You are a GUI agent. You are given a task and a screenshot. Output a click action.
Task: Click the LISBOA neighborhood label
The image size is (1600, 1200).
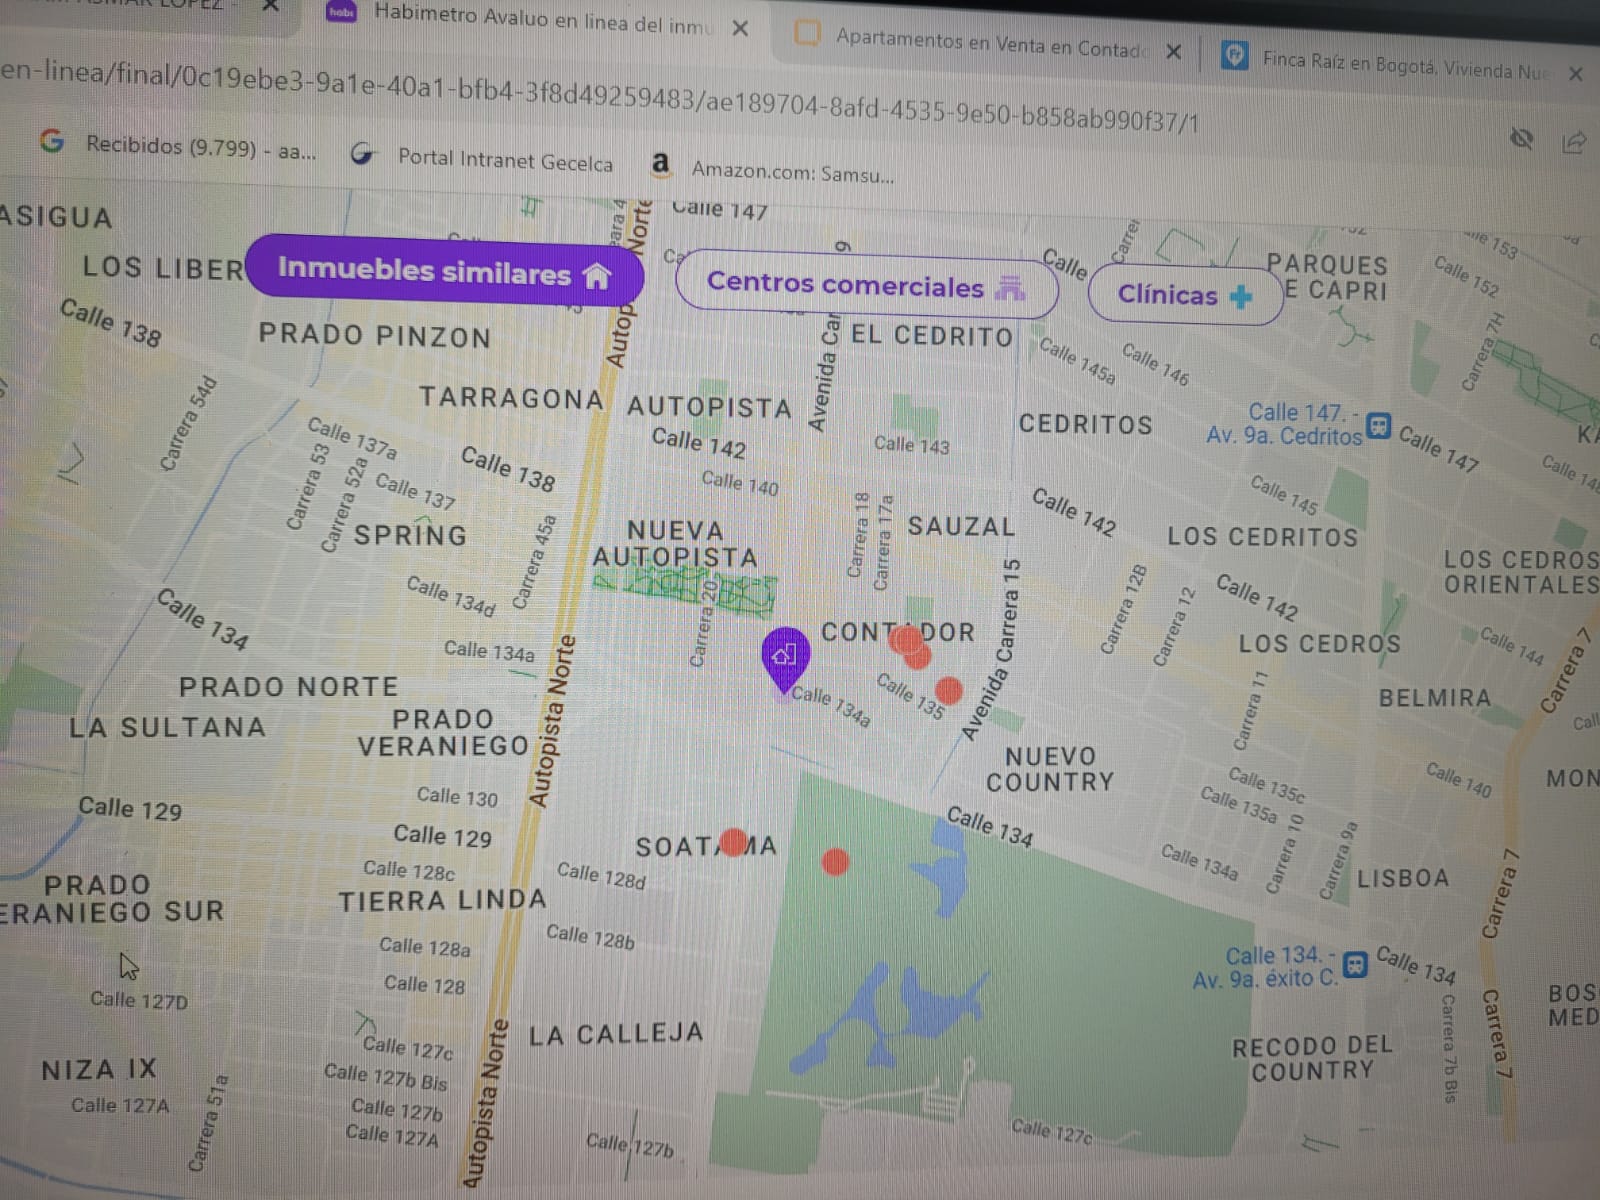click(x=1403, y=879)
